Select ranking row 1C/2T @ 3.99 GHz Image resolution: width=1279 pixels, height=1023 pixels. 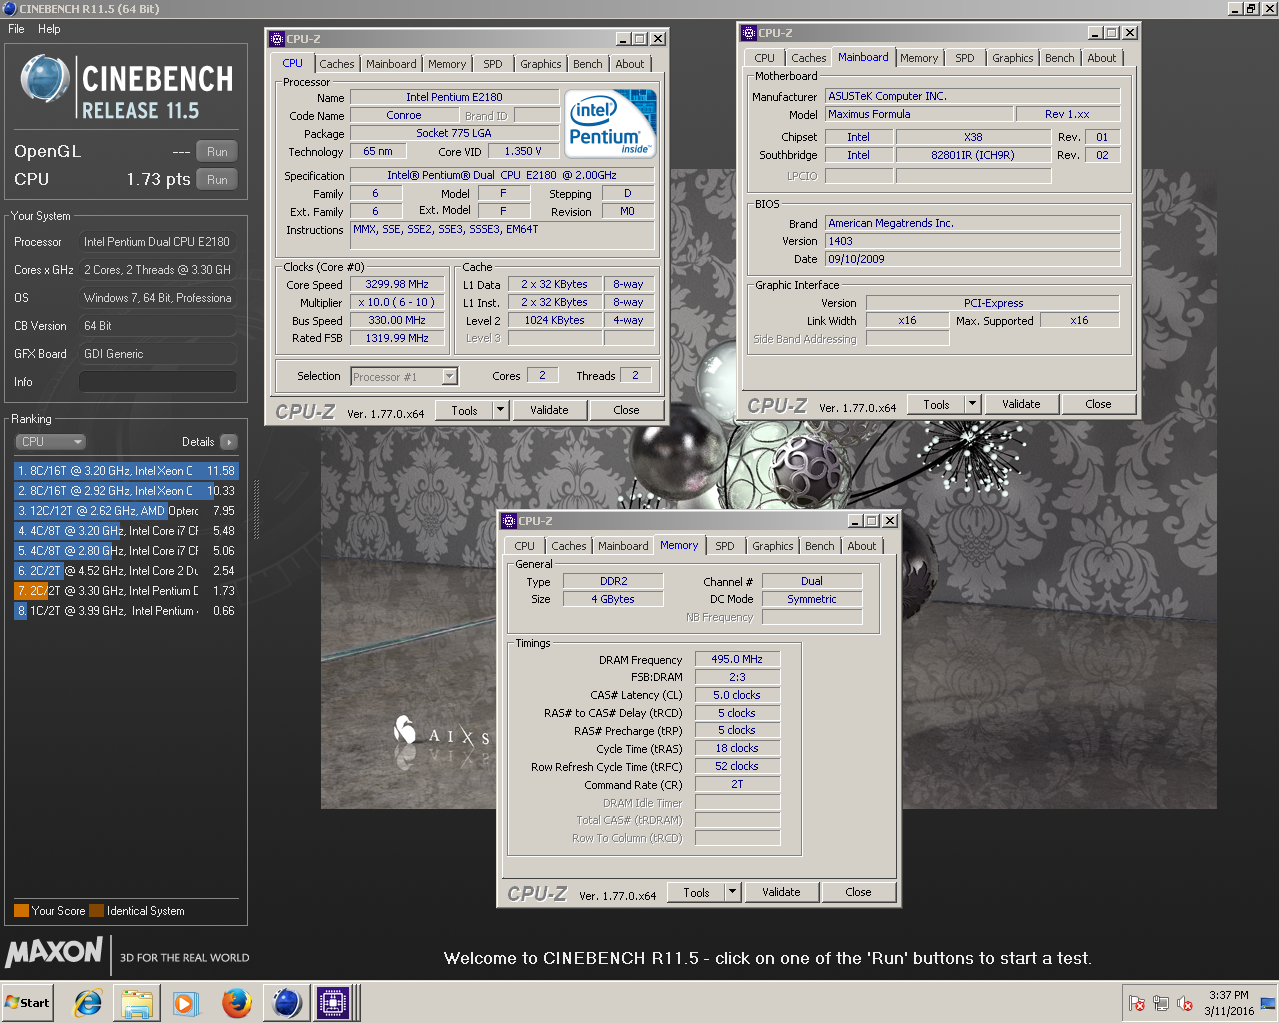click(x=126, y=611)
